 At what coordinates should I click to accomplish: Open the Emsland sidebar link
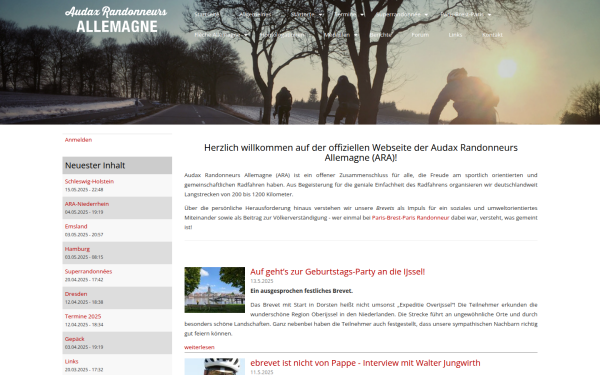coord(76,227)
